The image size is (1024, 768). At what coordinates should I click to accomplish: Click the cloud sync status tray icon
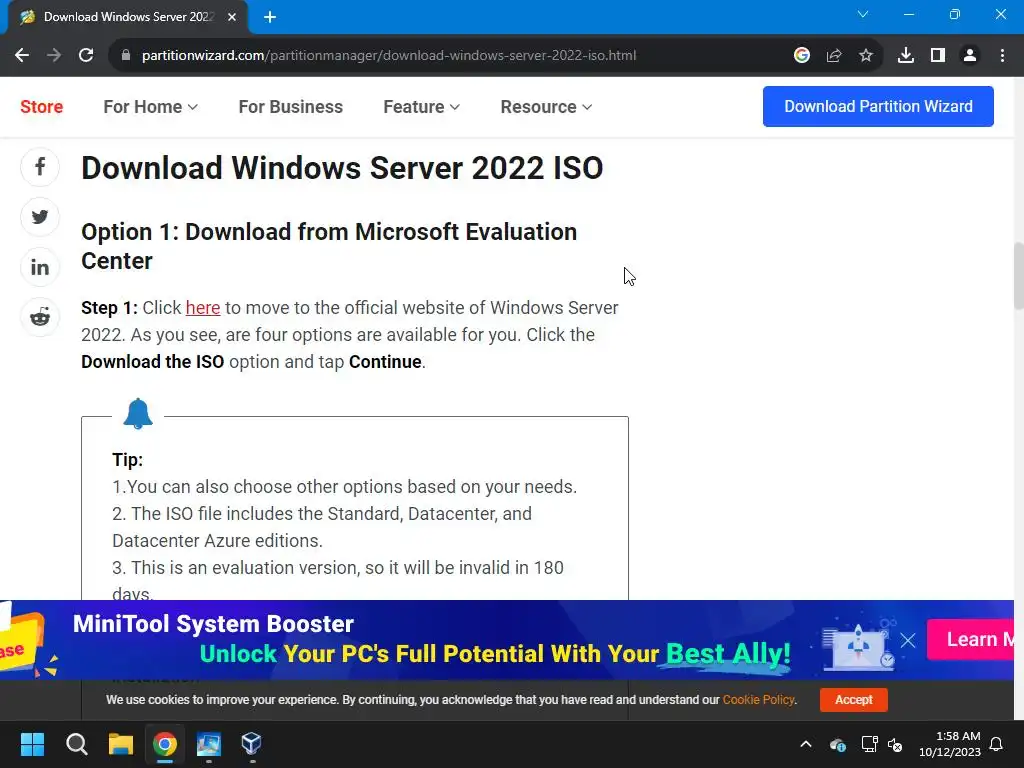pyautogui.click(x=837, y=744)
